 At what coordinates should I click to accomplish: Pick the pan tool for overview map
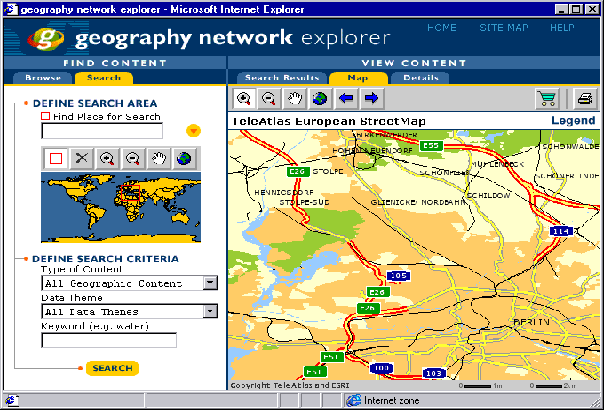(159, 158)
